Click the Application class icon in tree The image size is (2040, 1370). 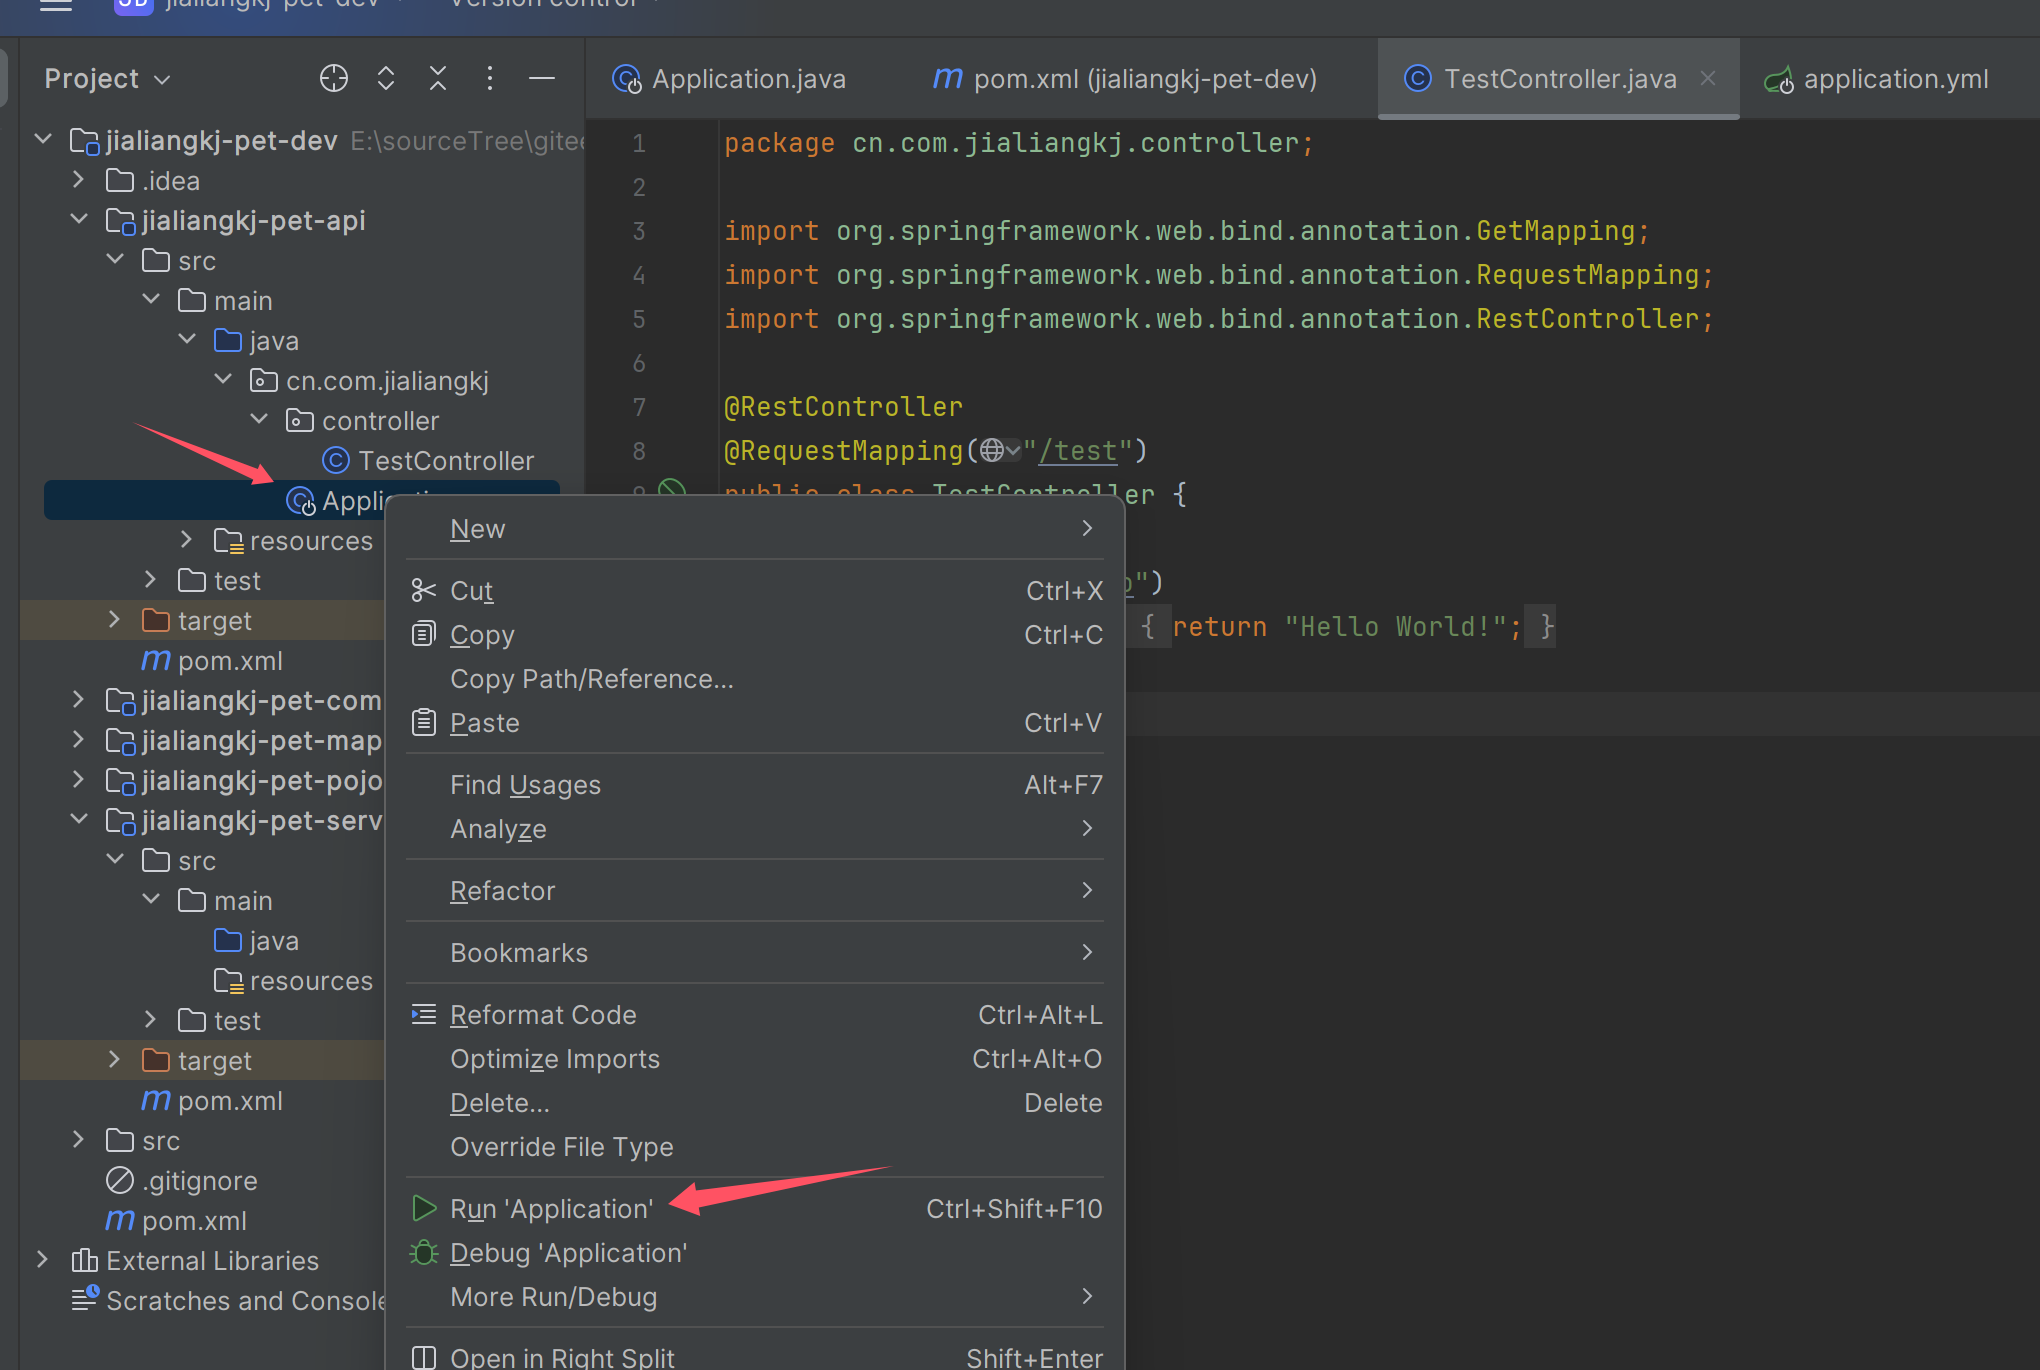301,501
